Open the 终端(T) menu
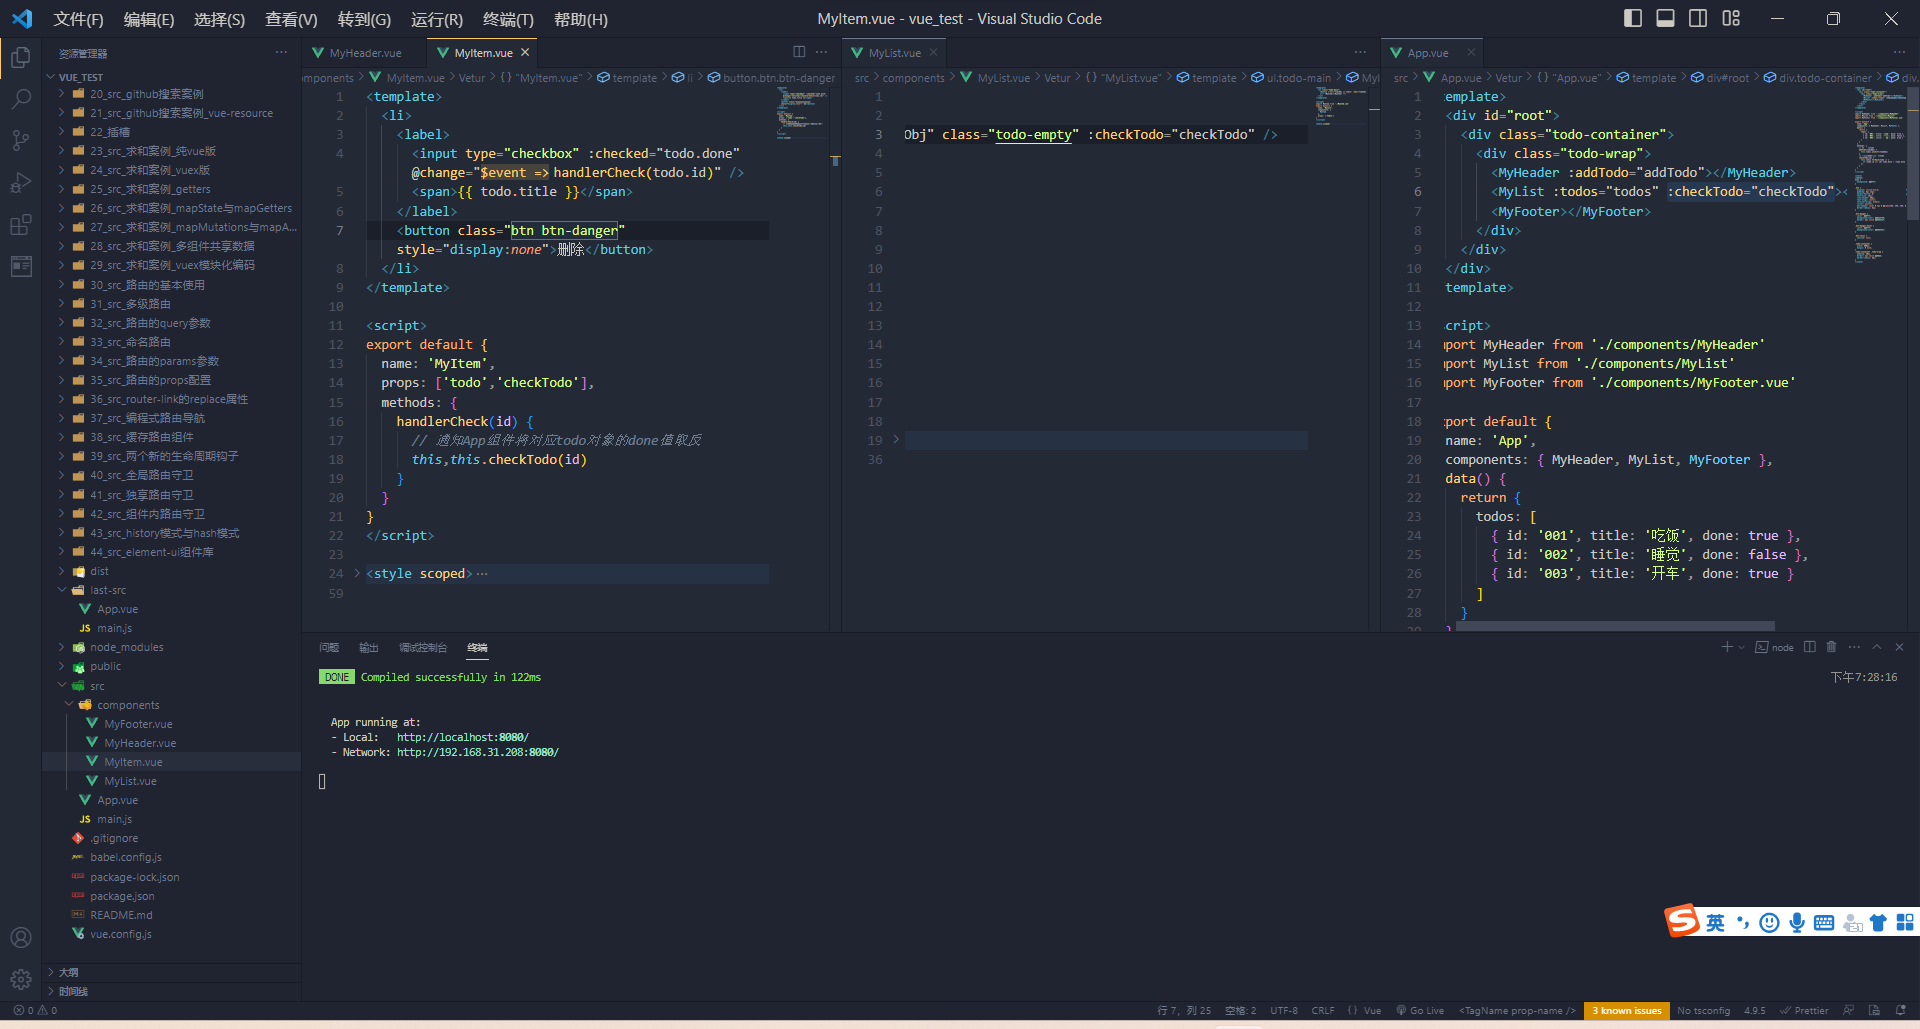The height and width of the screenshot is (1029, 1920). point(508,19)
